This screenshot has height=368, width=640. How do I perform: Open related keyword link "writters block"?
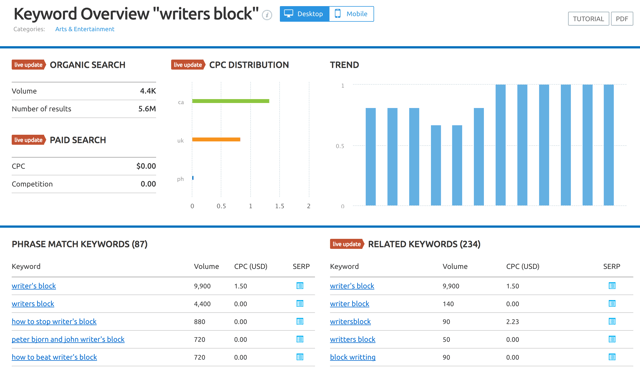352,339
